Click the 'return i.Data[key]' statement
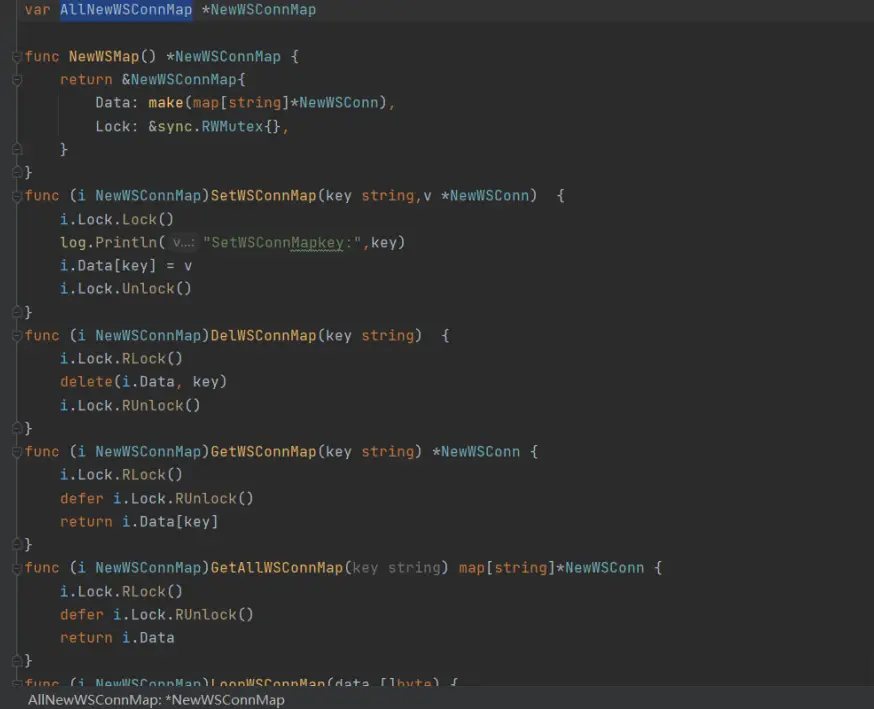 [138, 522]
